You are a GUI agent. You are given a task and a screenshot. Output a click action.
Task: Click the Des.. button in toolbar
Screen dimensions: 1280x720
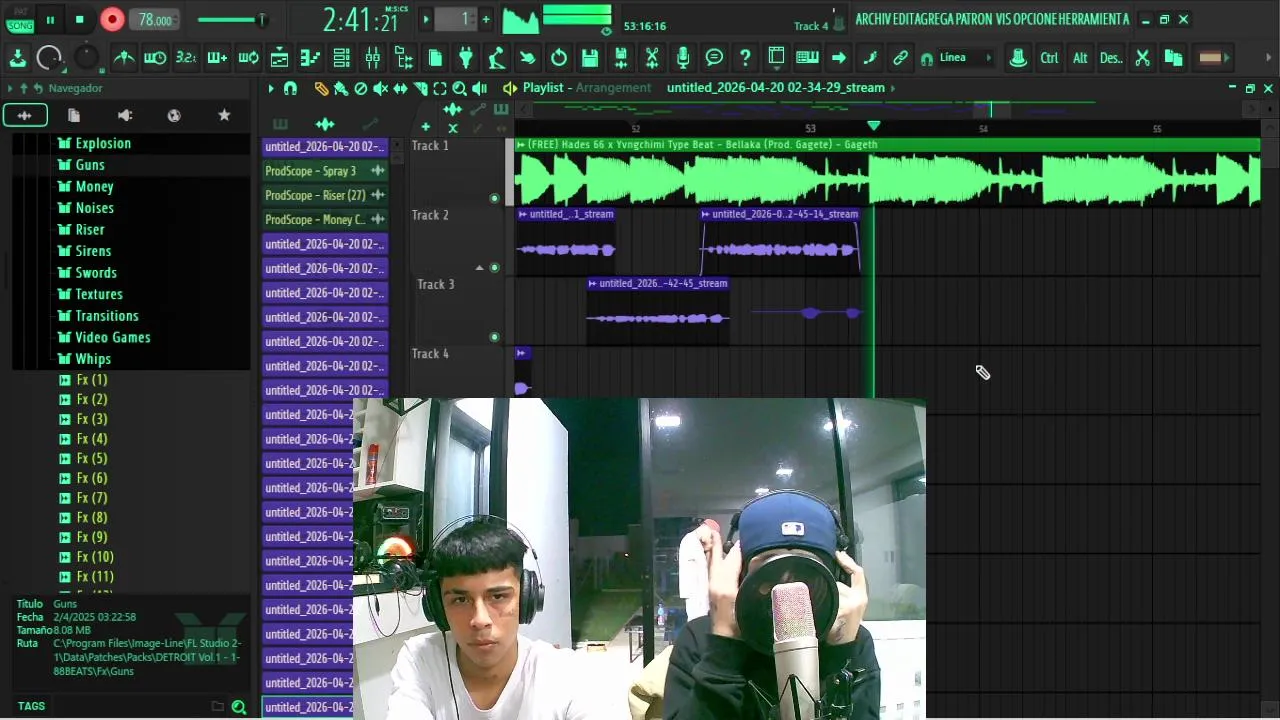click(x=1111, y=58)
